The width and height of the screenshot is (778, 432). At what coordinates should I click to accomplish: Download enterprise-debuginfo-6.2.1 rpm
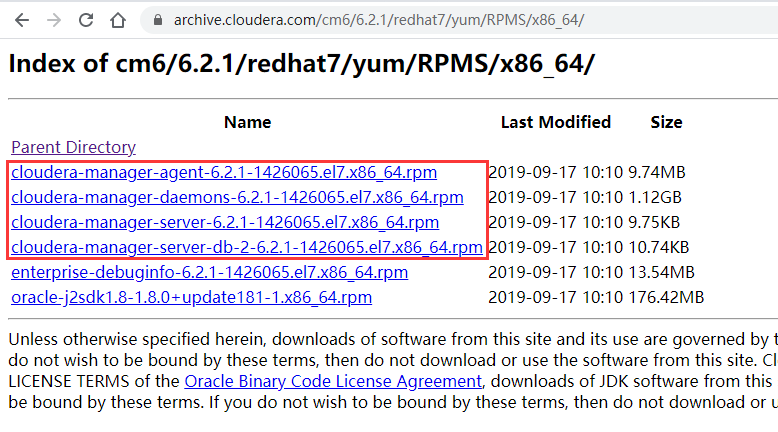pos(209,272)
